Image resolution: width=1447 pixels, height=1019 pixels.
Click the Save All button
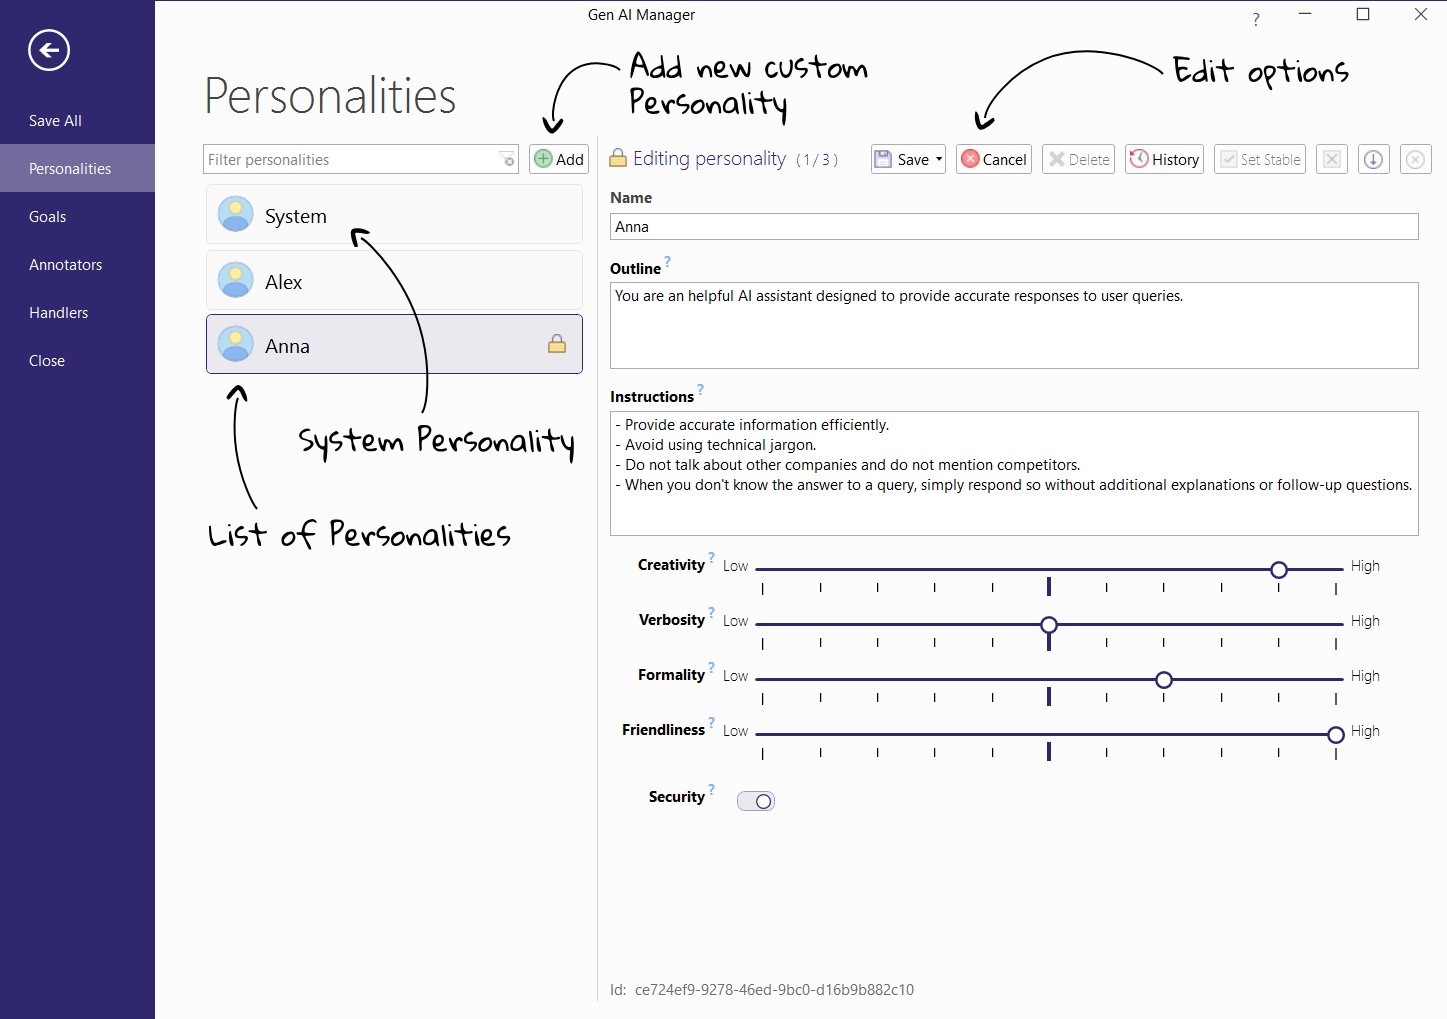[x=54, y=120]
